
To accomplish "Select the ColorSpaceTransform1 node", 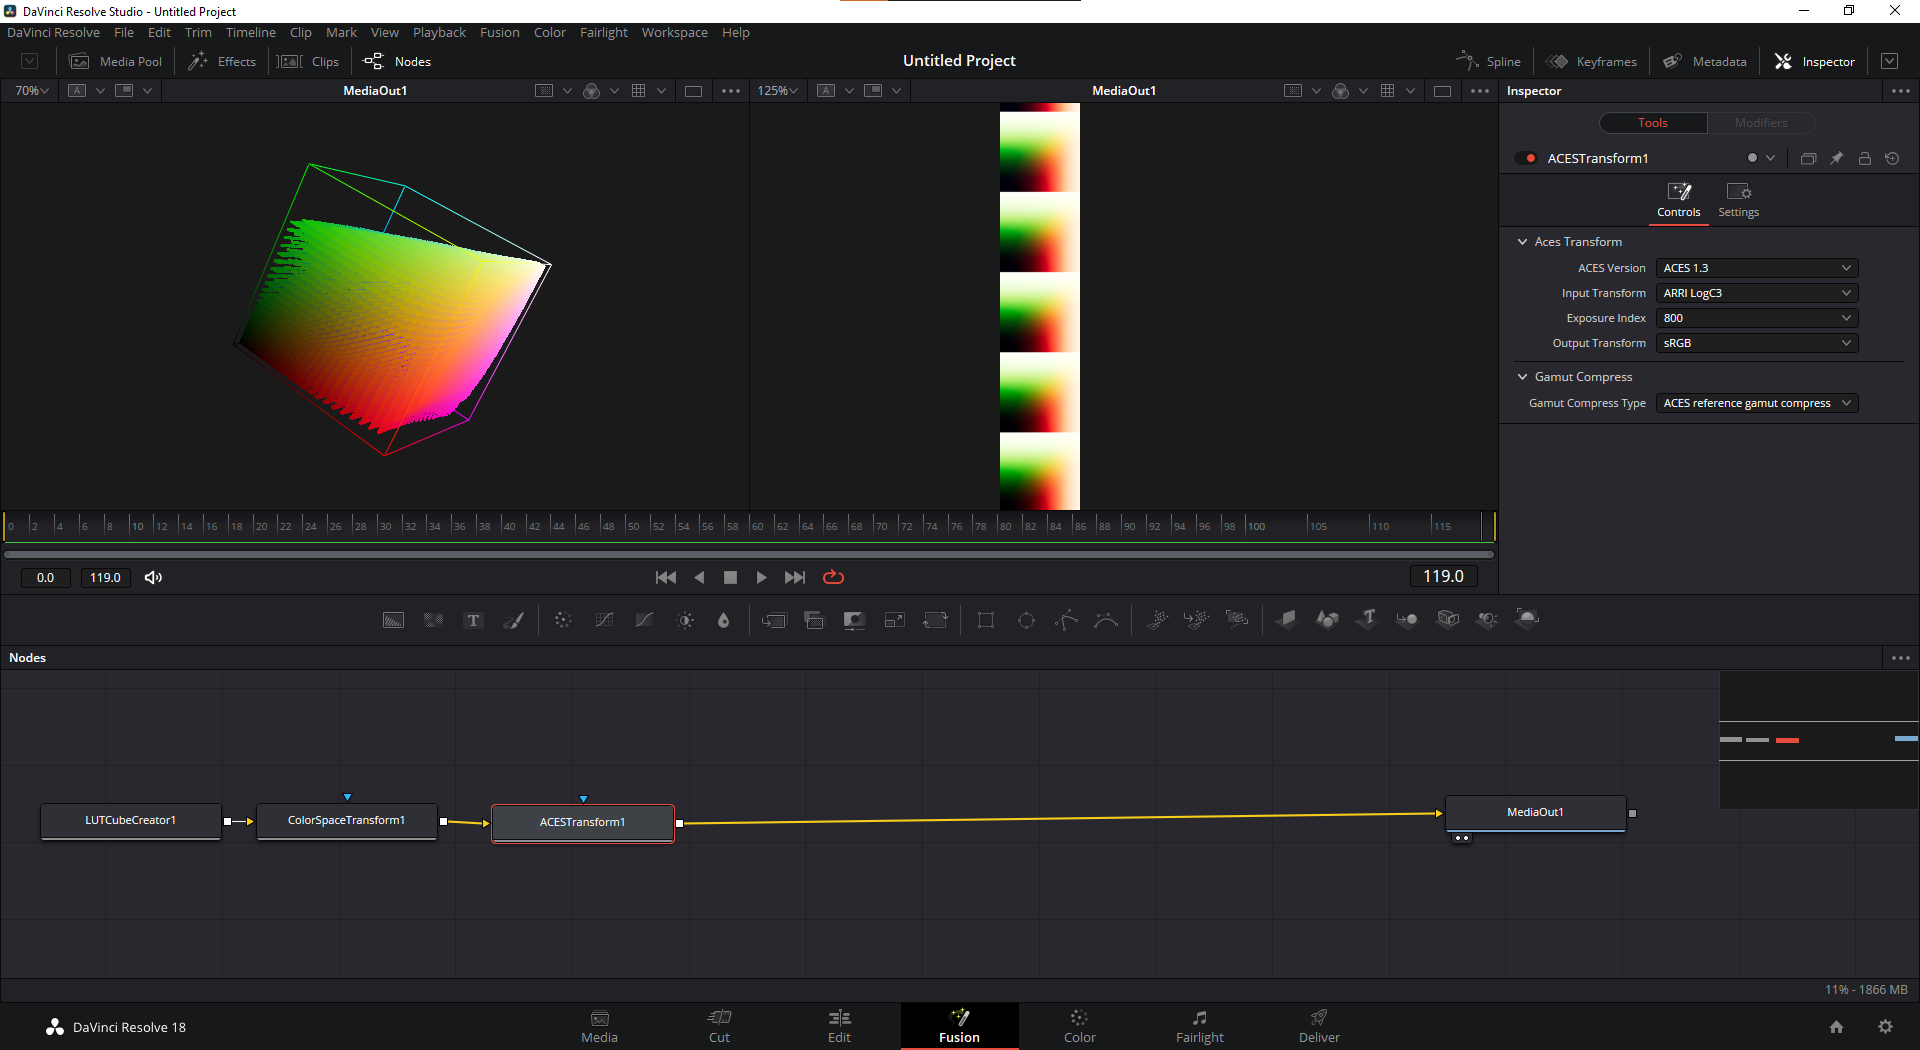I will (346, 821).
